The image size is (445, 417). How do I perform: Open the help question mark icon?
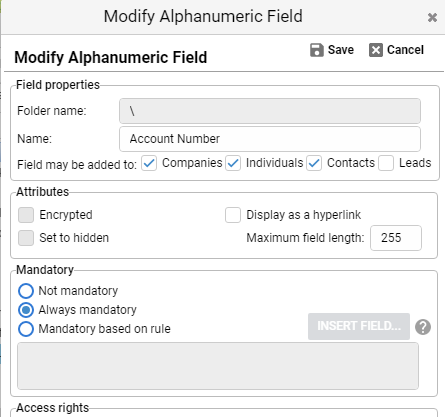[423, 327]
